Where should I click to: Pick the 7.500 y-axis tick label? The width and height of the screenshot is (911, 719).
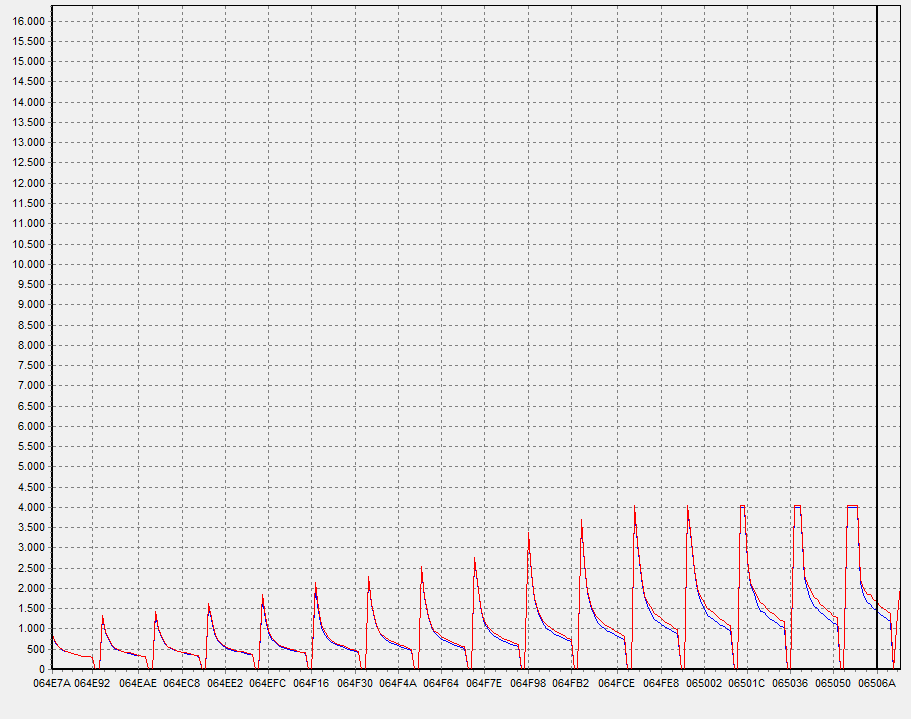pos(31,365)
